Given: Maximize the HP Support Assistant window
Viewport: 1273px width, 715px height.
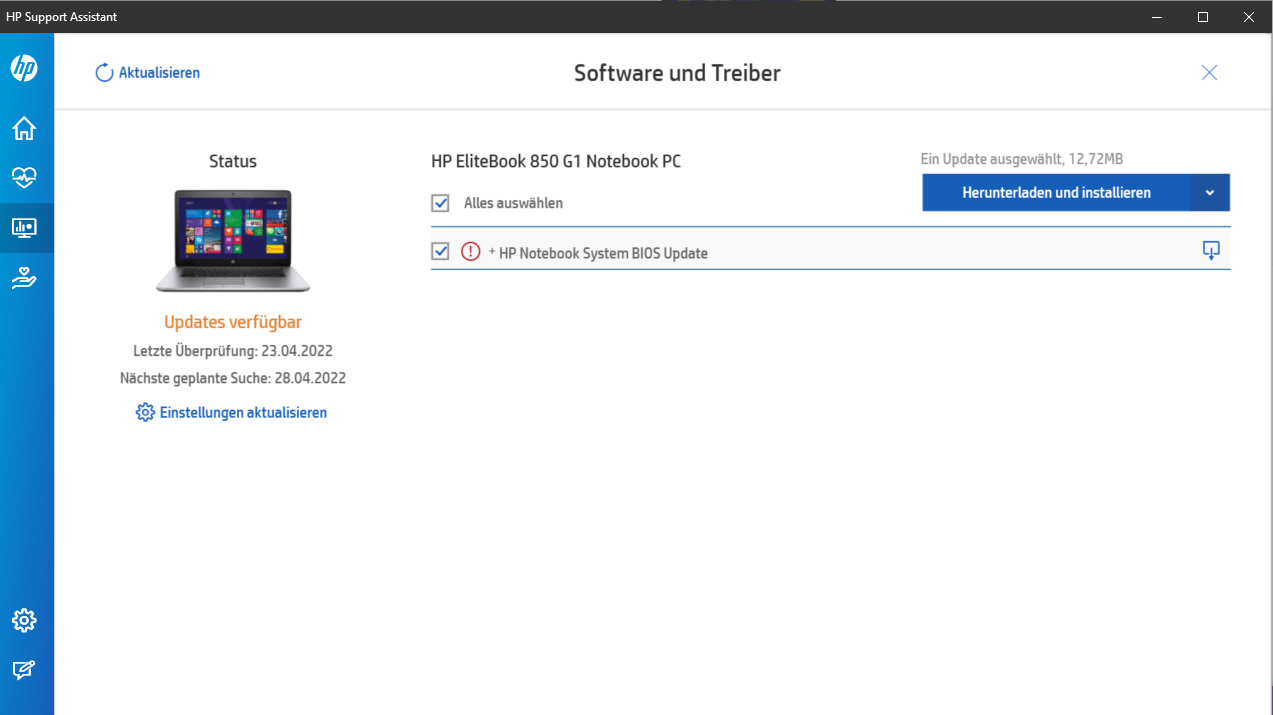Looking at the screenshot, I should click(x=1203, y=17).
